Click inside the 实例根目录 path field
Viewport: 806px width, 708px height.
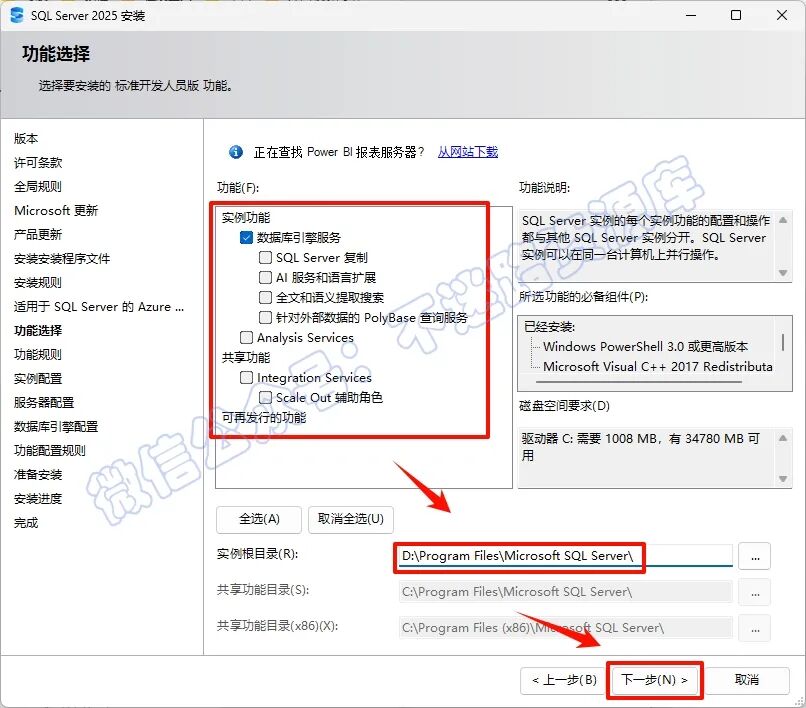565,556
